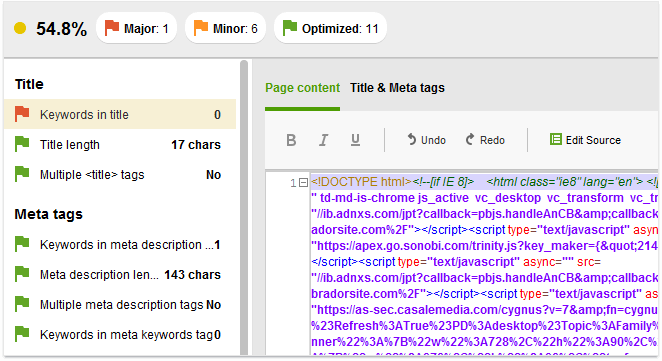Click the 143 chars value
Image resolution: width=662 pixels, height=361 pixels.
tap(193, 274)
